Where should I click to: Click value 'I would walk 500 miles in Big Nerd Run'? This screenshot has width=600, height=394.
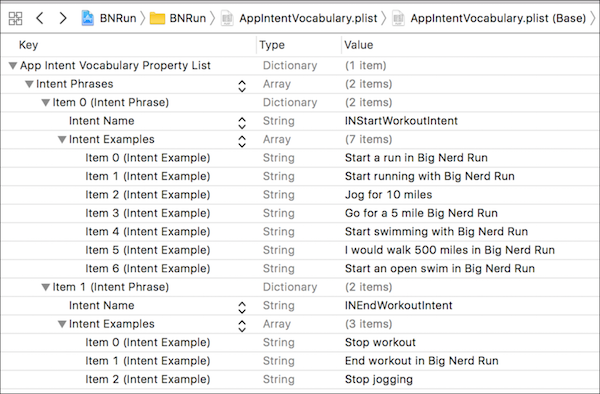450,250
